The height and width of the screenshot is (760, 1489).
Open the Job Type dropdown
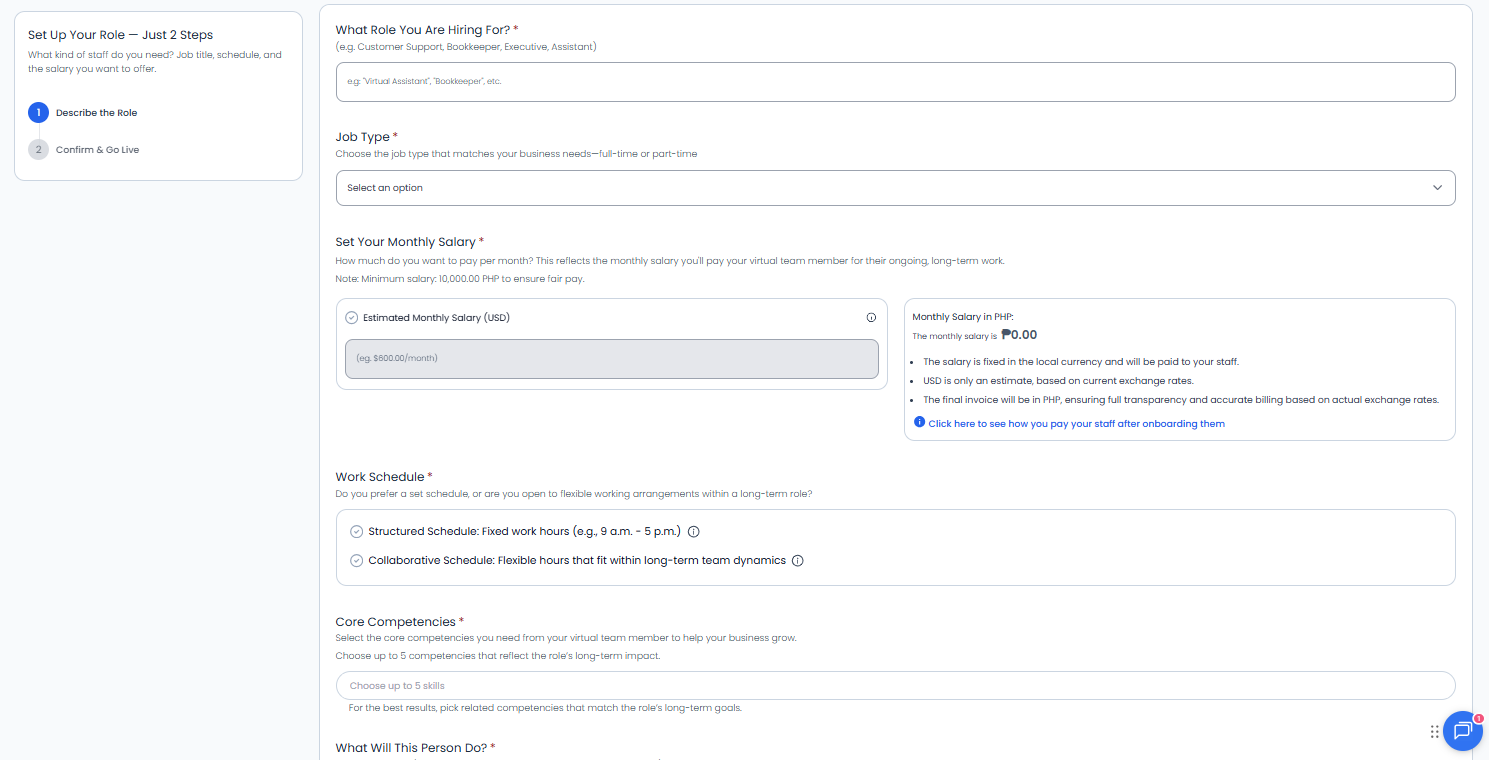tap(895, 188)
